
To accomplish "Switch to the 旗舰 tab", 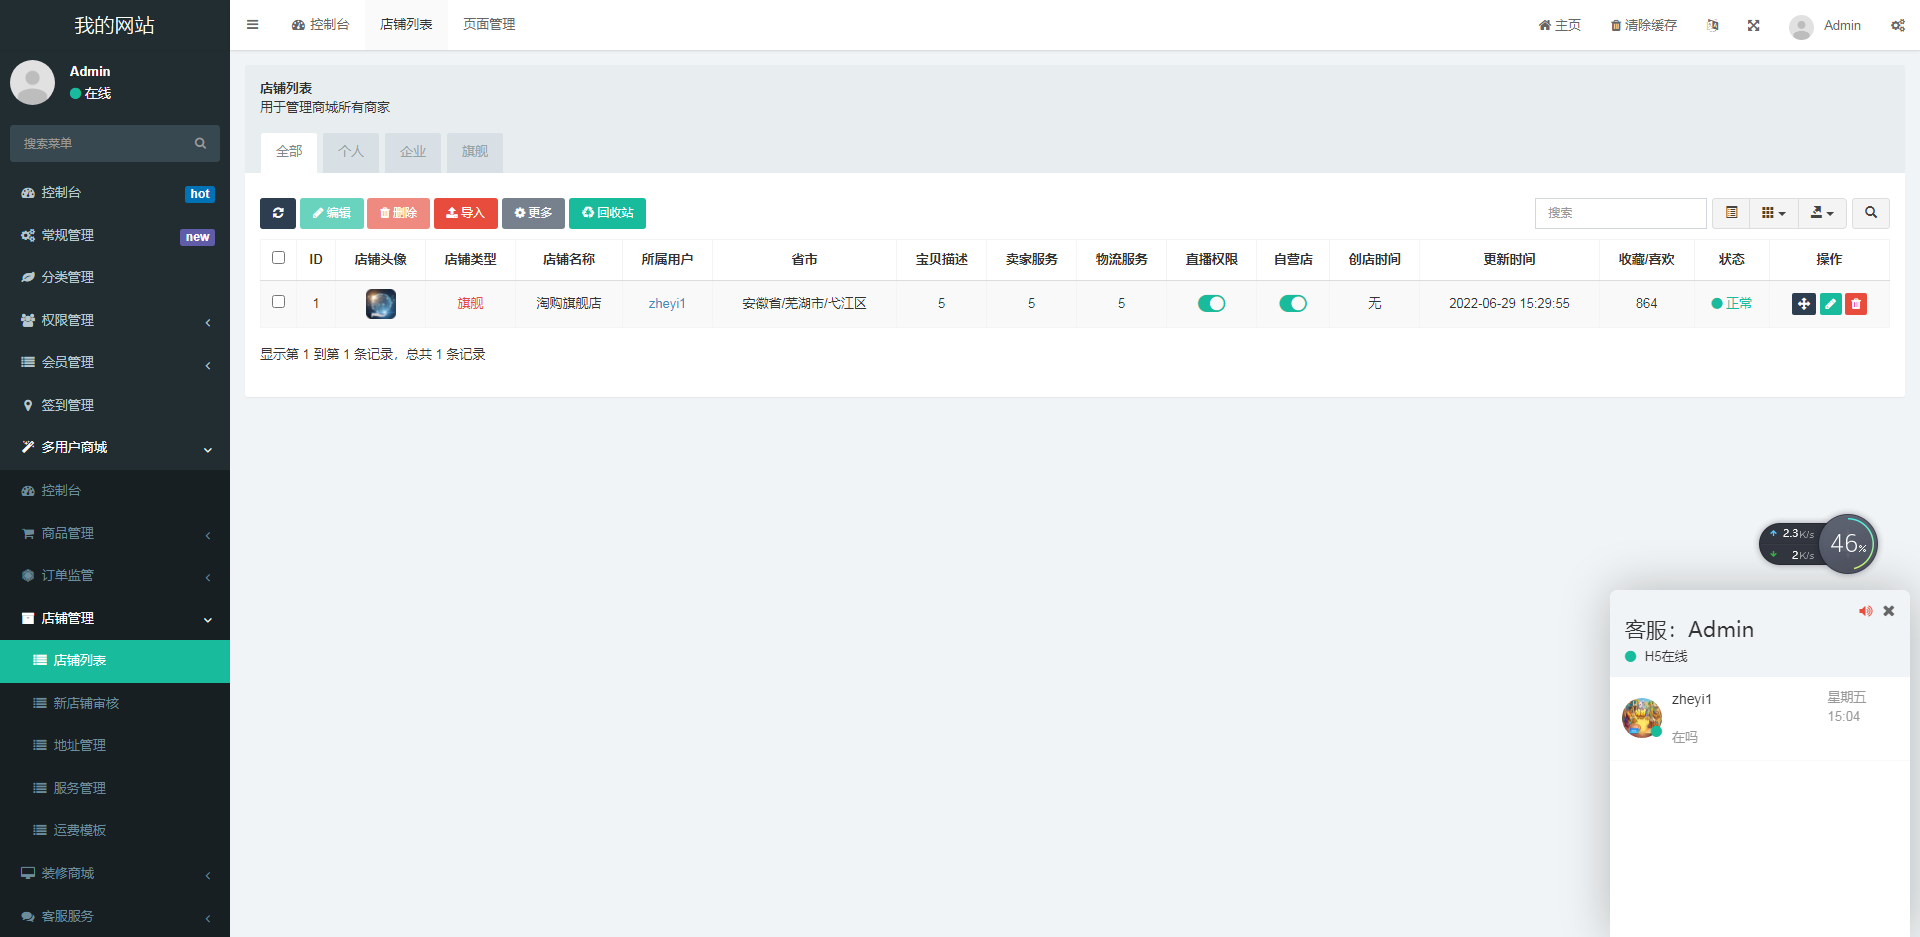I will (x=474, y=152).
